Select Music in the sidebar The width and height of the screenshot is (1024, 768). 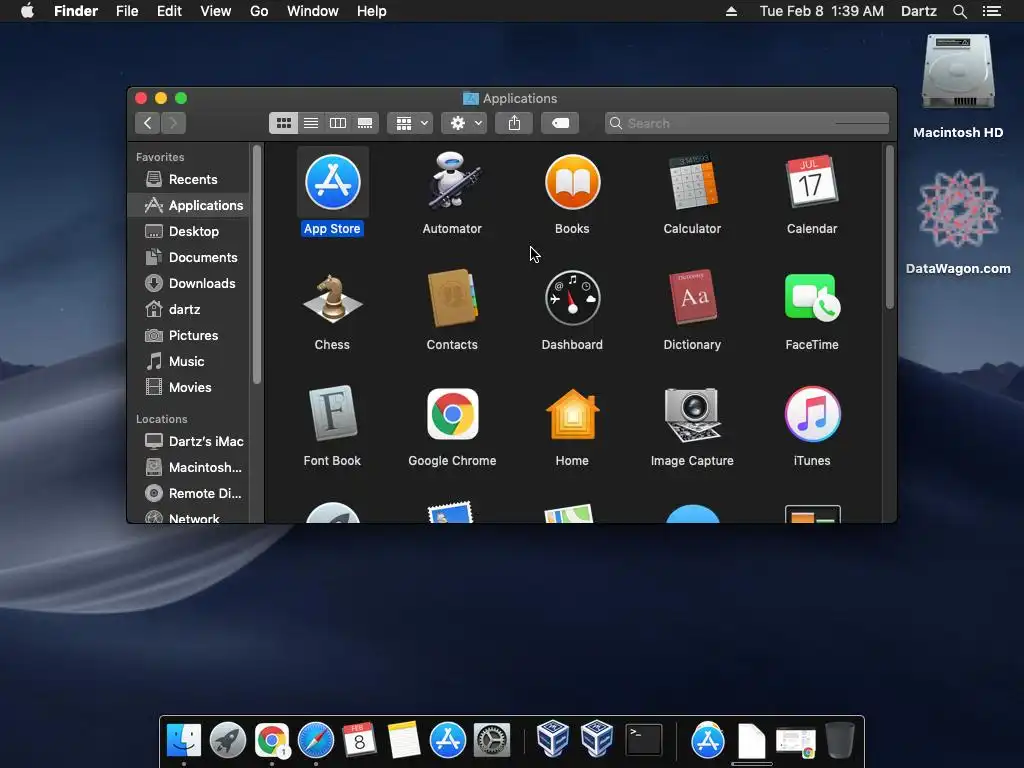point(188,361)
